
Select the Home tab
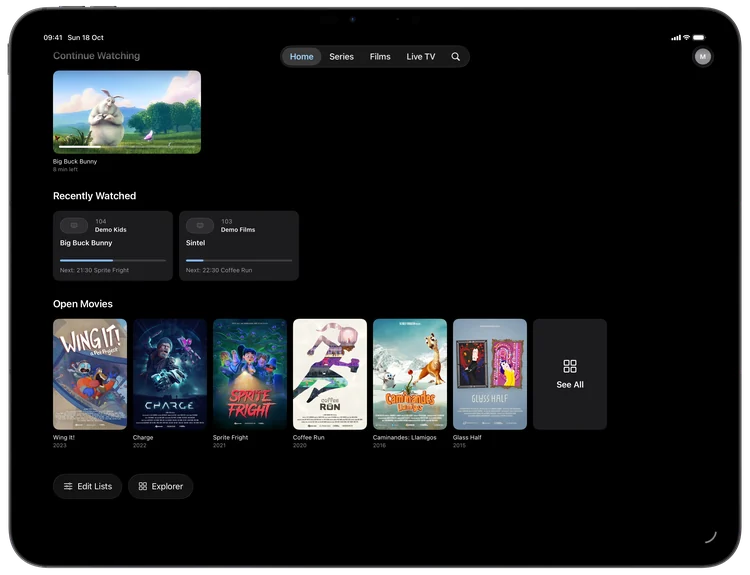[x=301, y=56]
